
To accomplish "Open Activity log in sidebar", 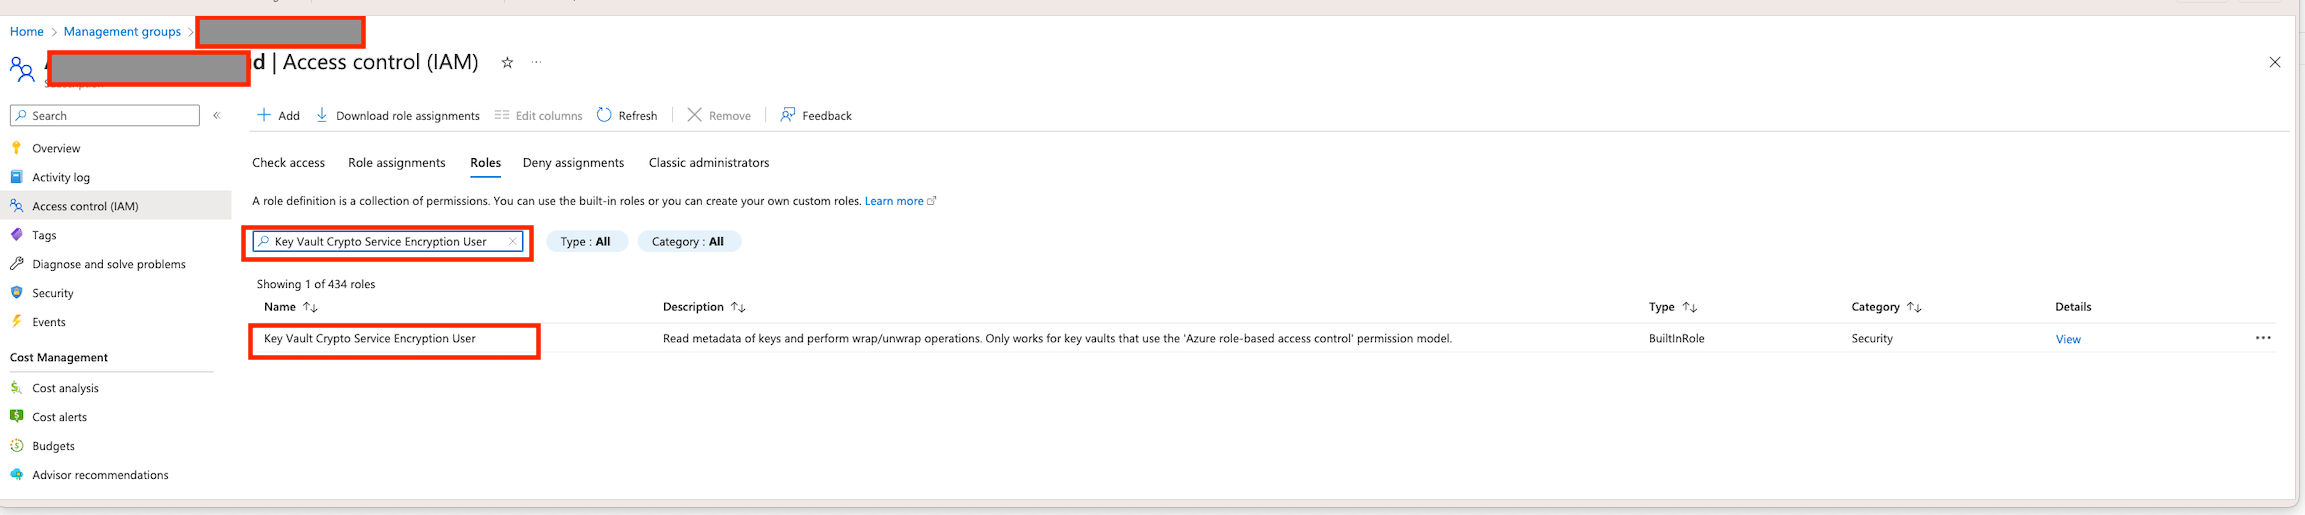I will tap(61, 177).
